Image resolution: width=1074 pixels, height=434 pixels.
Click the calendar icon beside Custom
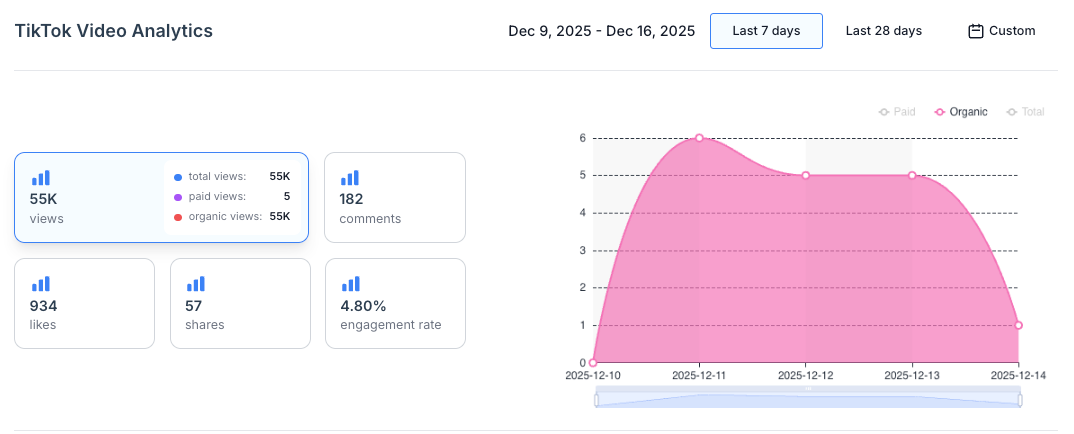[976, 31]
